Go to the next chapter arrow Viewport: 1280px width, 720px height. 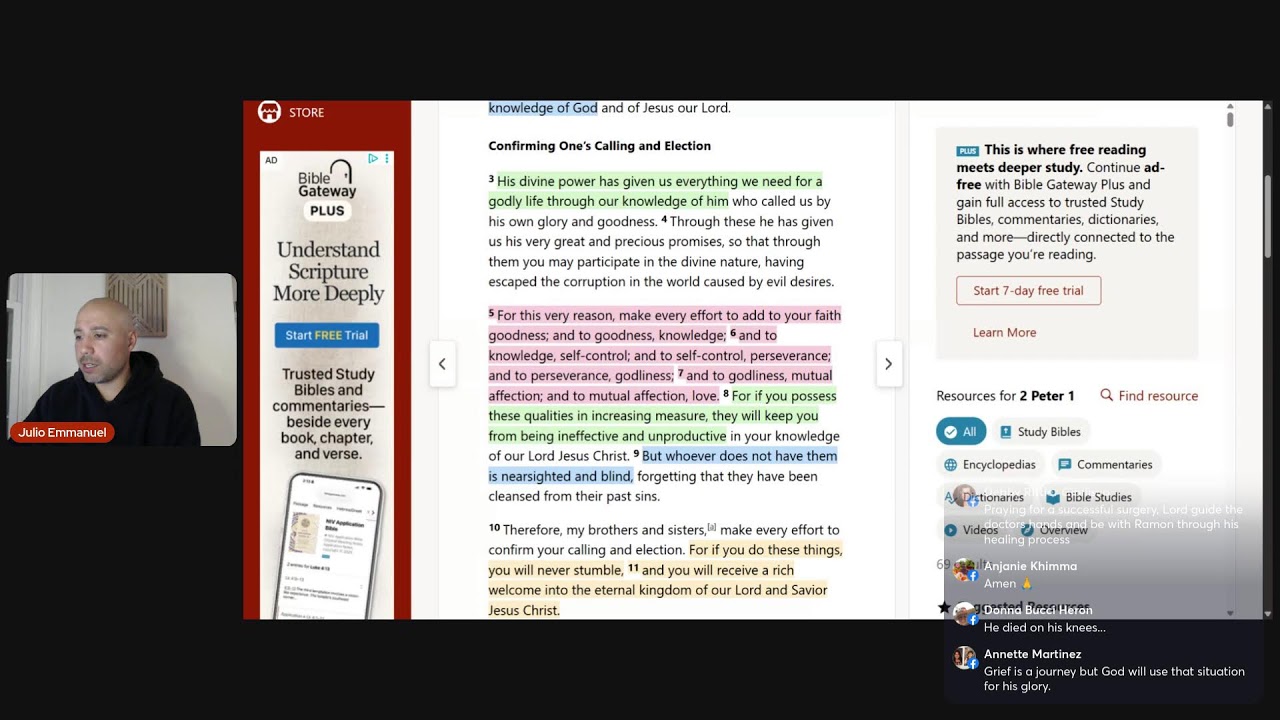pos(888,364)
